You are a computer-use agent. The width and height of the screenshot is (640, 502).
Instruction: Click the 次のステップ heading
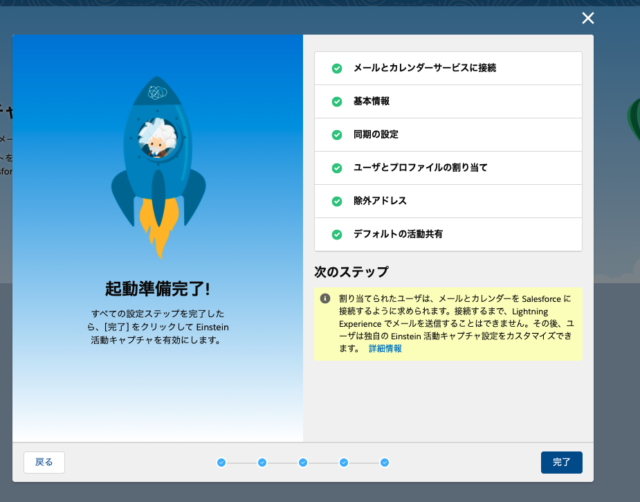(x=351, y=272)
